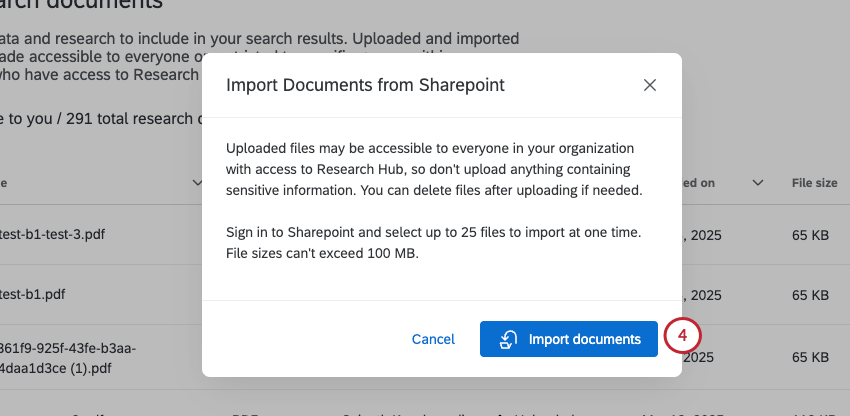850x416 pixels.
Task: Click the 65 KB size of 4daa1d3ce file
Action: click(810, 357)
